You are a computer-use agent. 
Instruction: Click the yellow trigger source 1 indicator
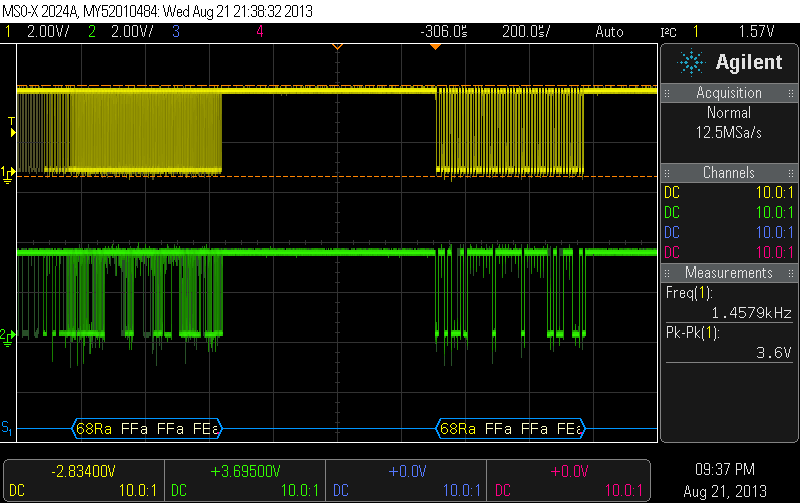[696, 32]
